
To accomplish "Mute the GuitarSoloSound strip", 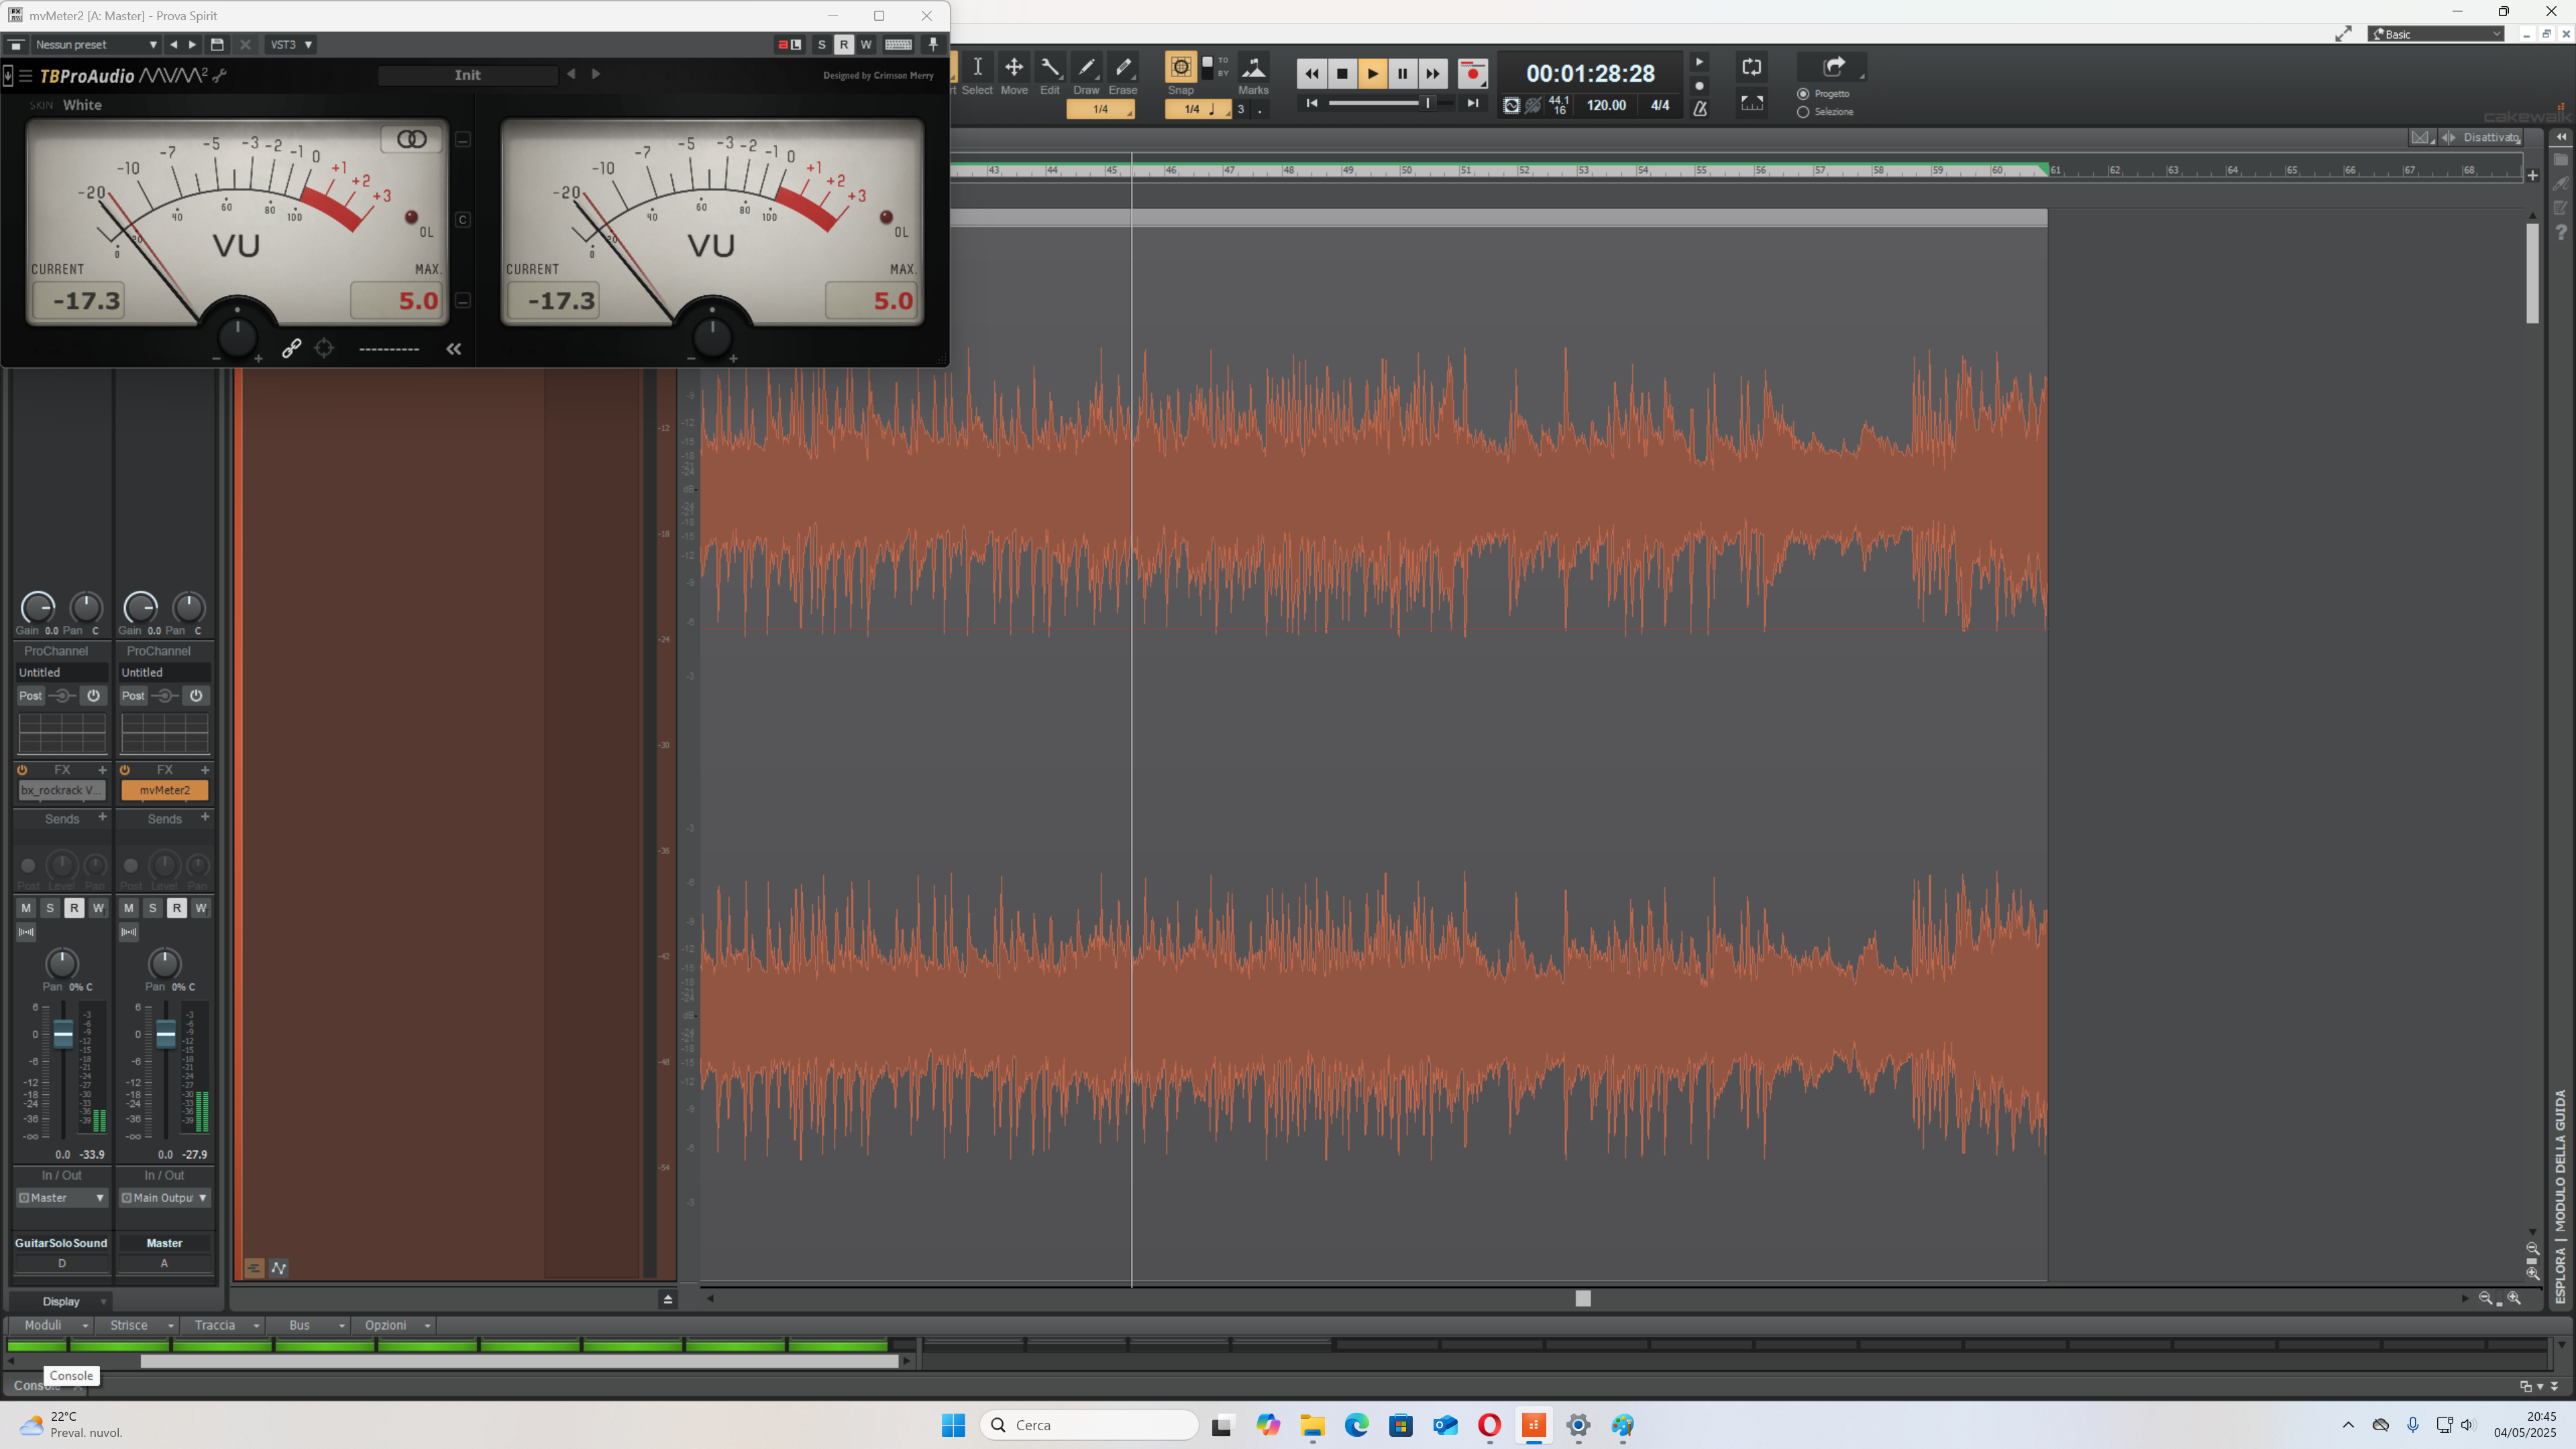I will tap(26, 908).
